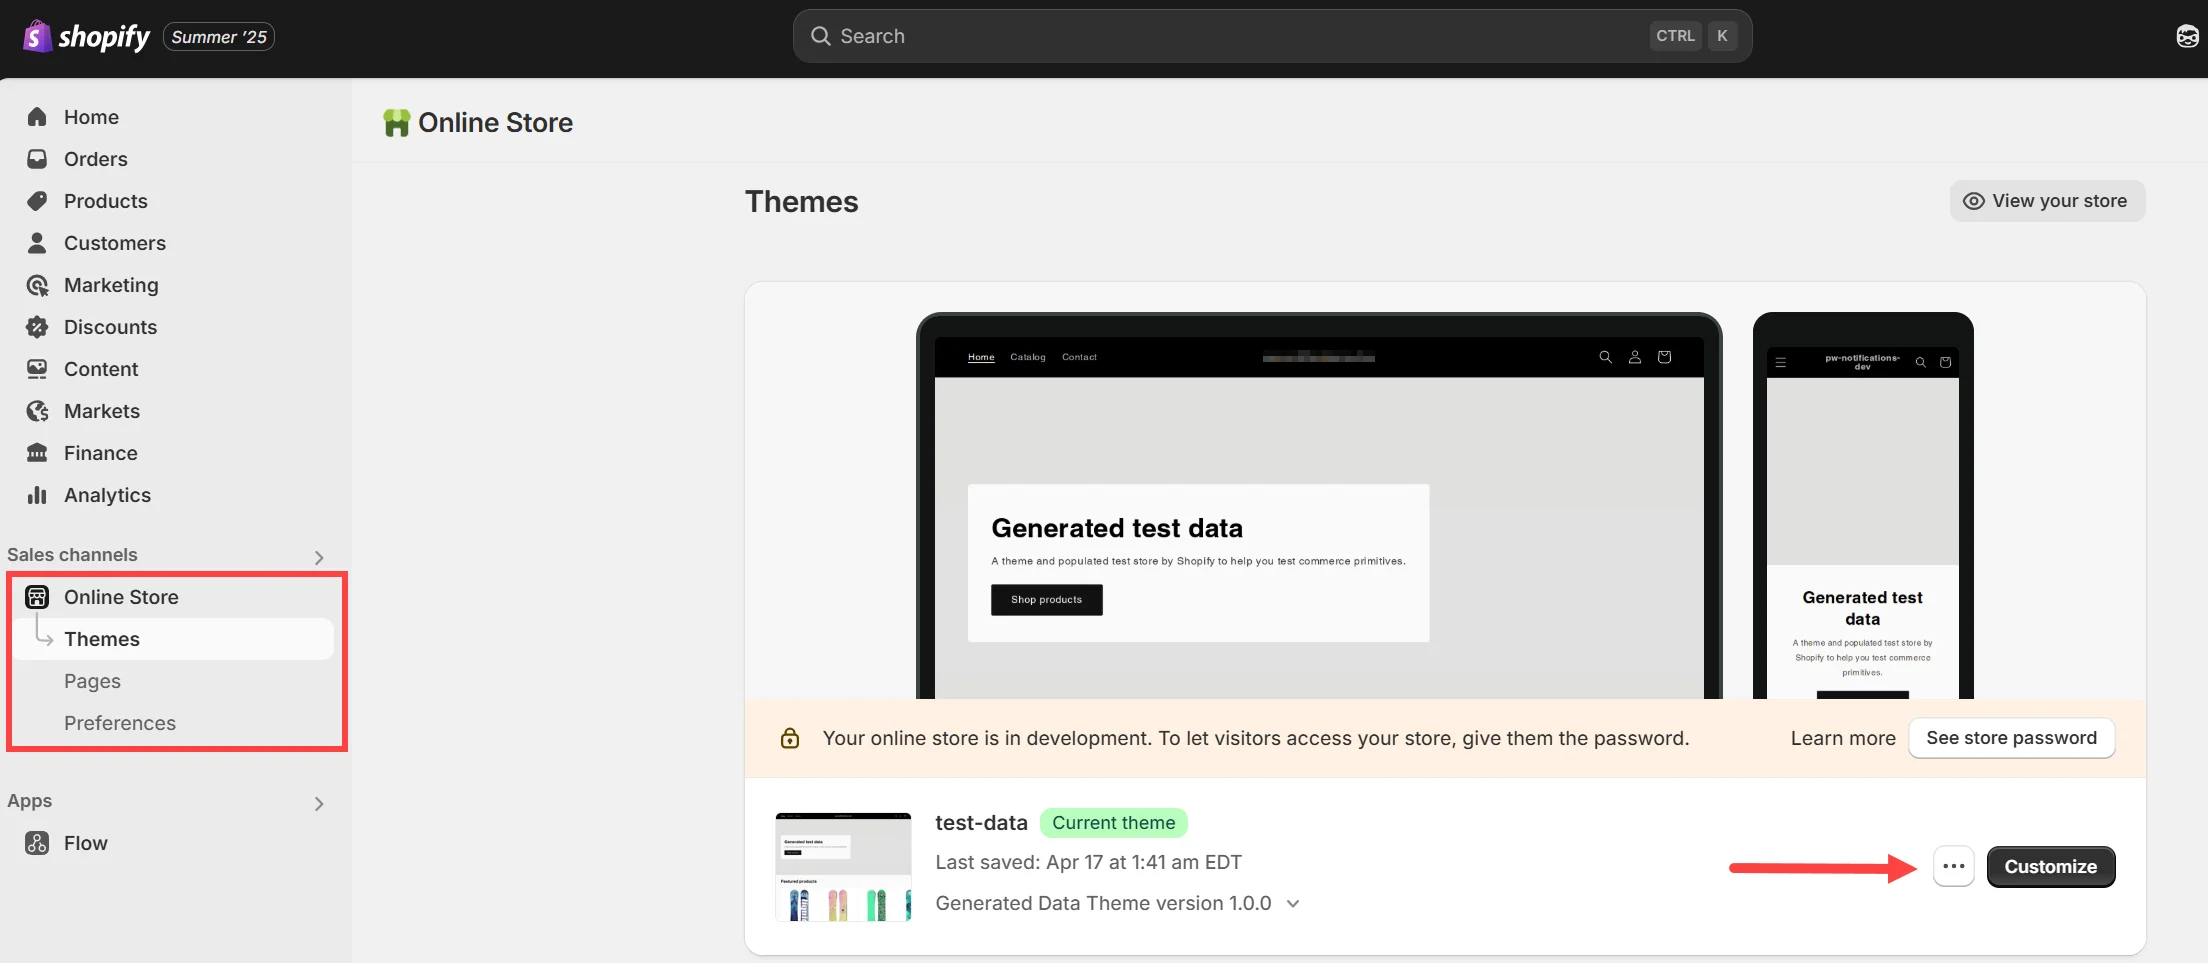Screen dimensions: 2208x963
Task: Select the Flow app icon
Action: (x=37, y=842)
